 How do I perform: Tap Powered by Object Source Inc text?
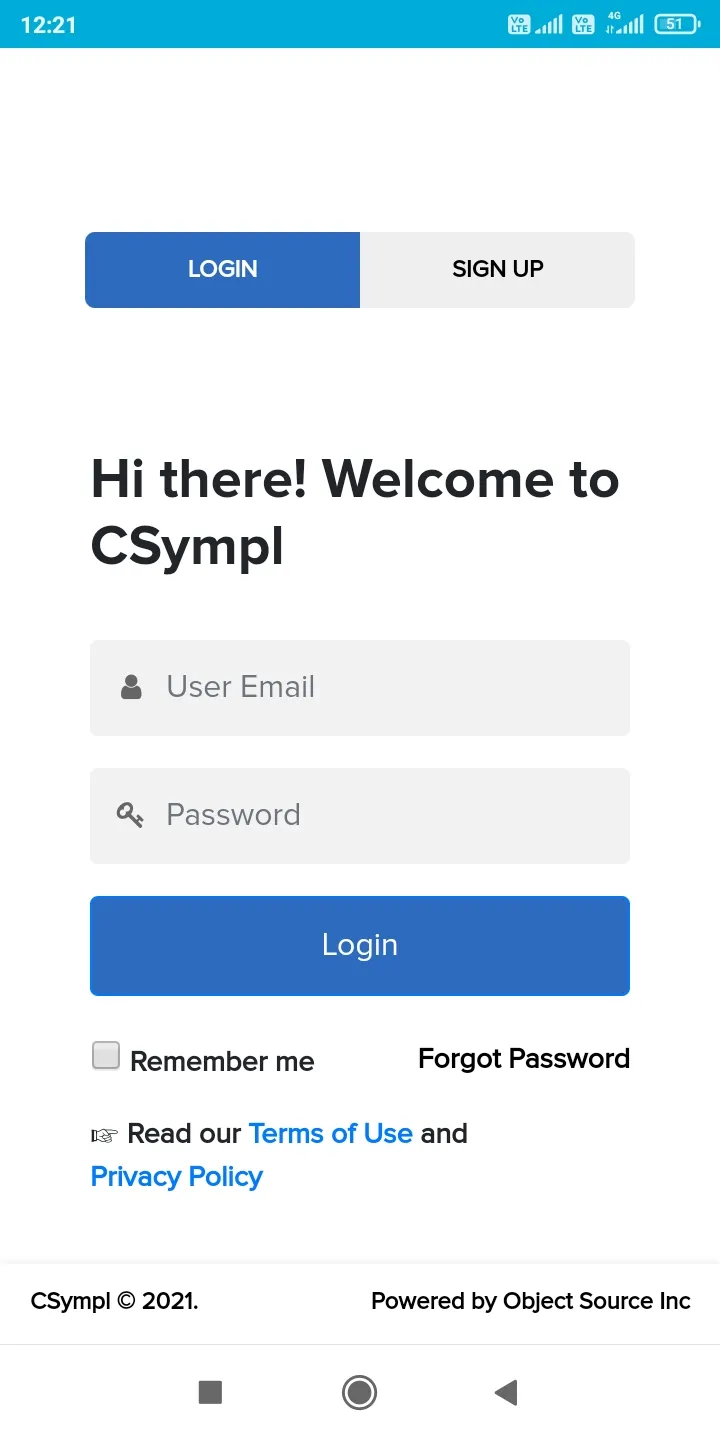(x=530, y=1301)
